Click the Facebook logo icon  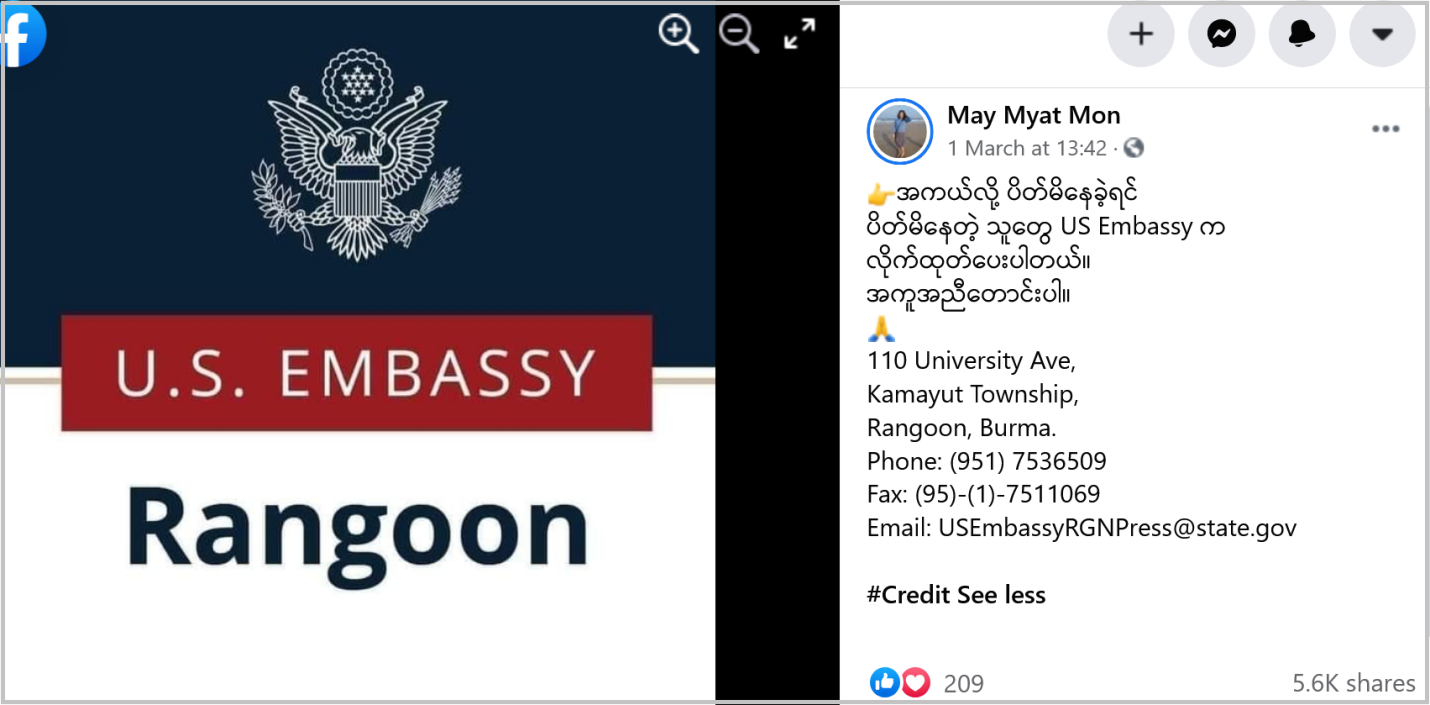(22, 36)
